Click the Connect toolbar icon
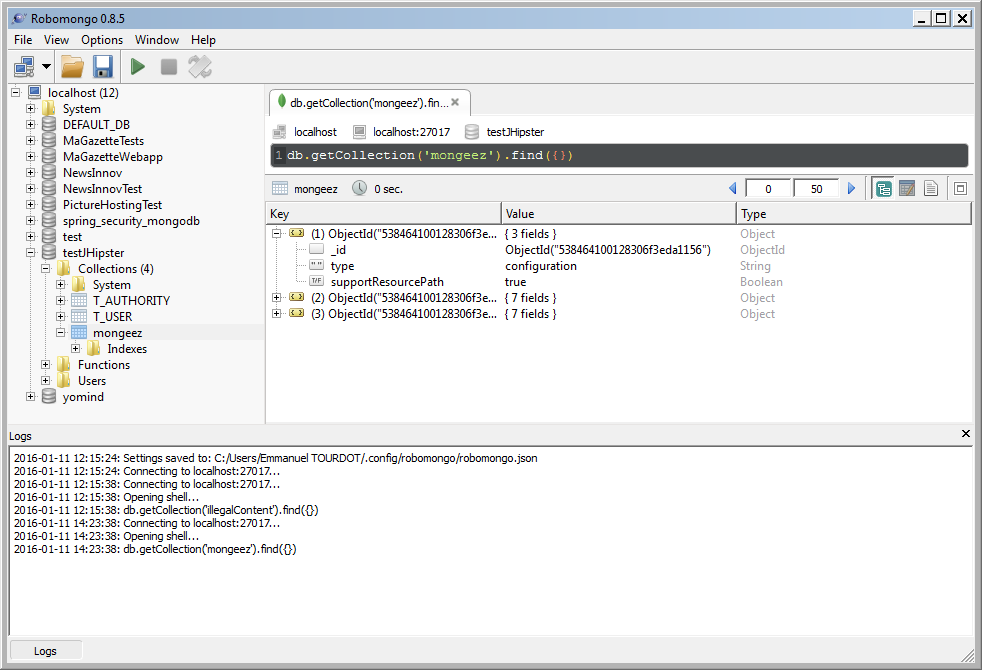Screen dimensions: 982x670 [24, 66]
